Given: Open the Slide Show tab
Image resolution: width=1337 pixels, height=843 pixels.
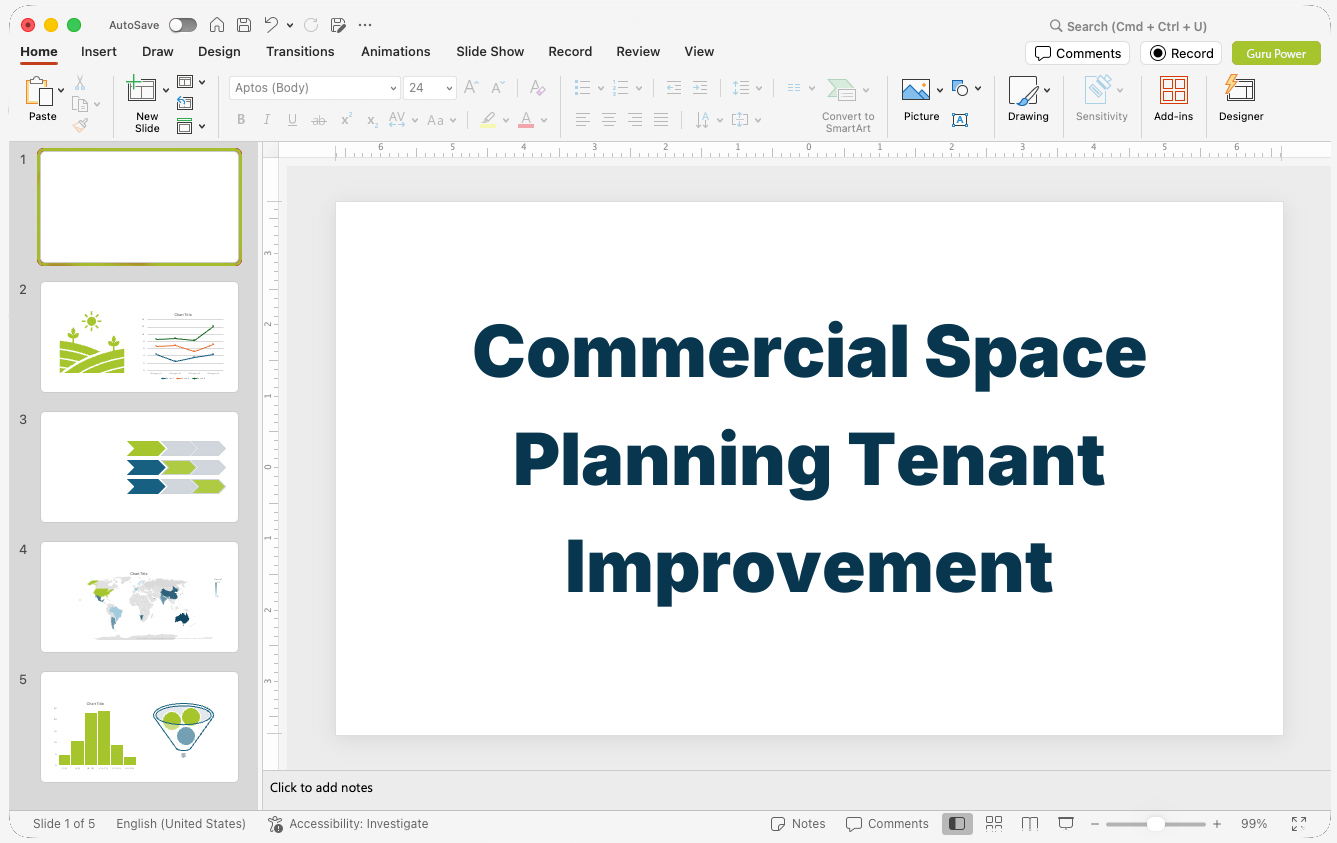Looking at the screenshot, I should click(x=490, y=51).
